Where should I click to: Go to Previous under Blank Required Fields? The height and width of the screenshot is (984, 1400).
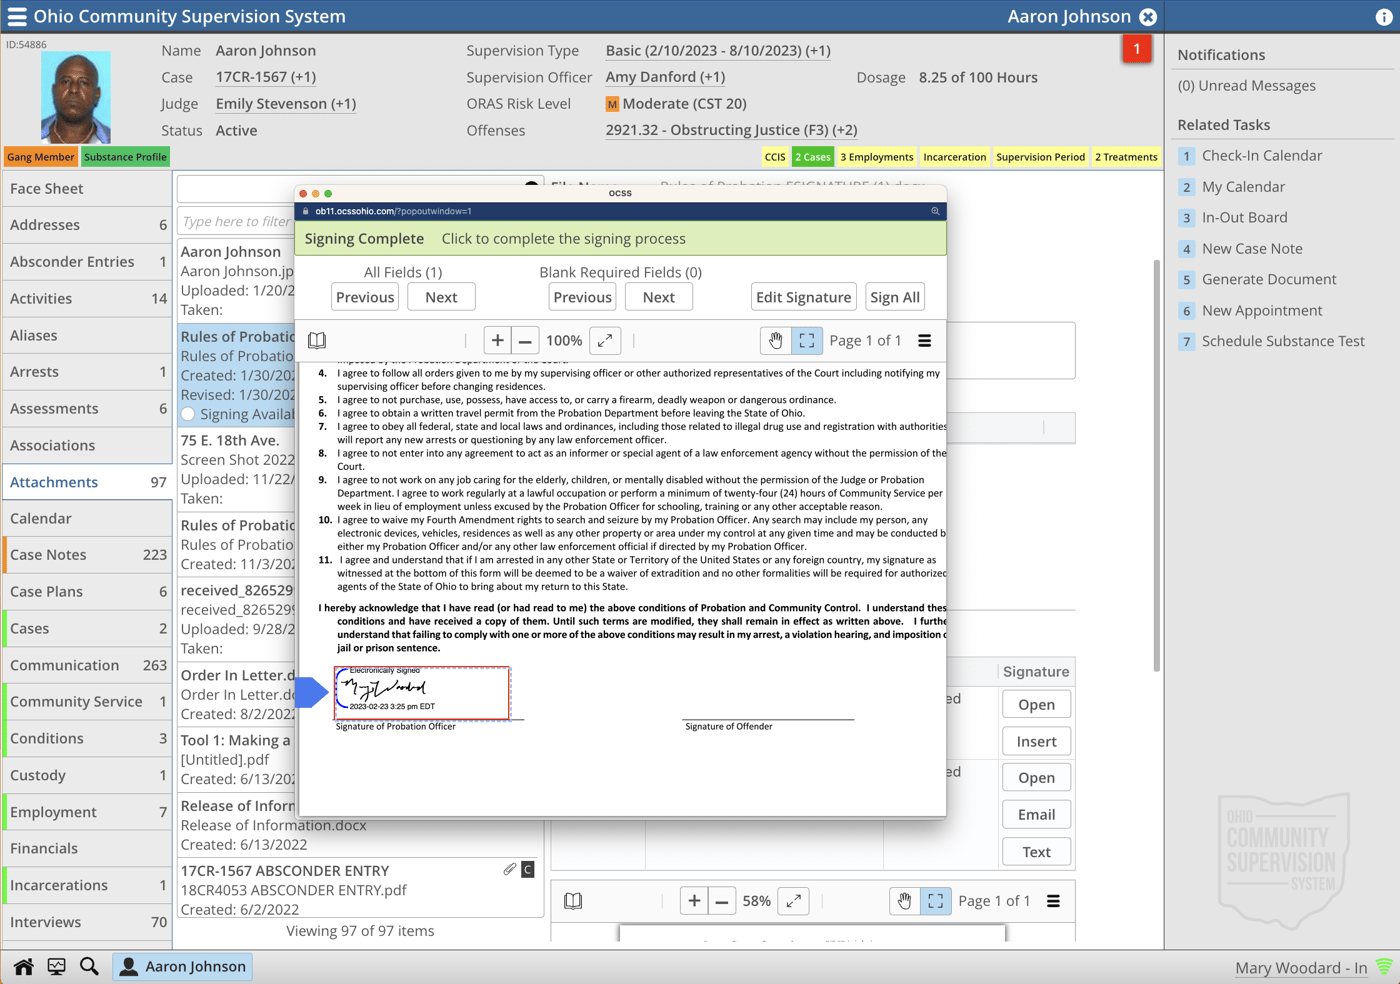click(x=582, y=297)
